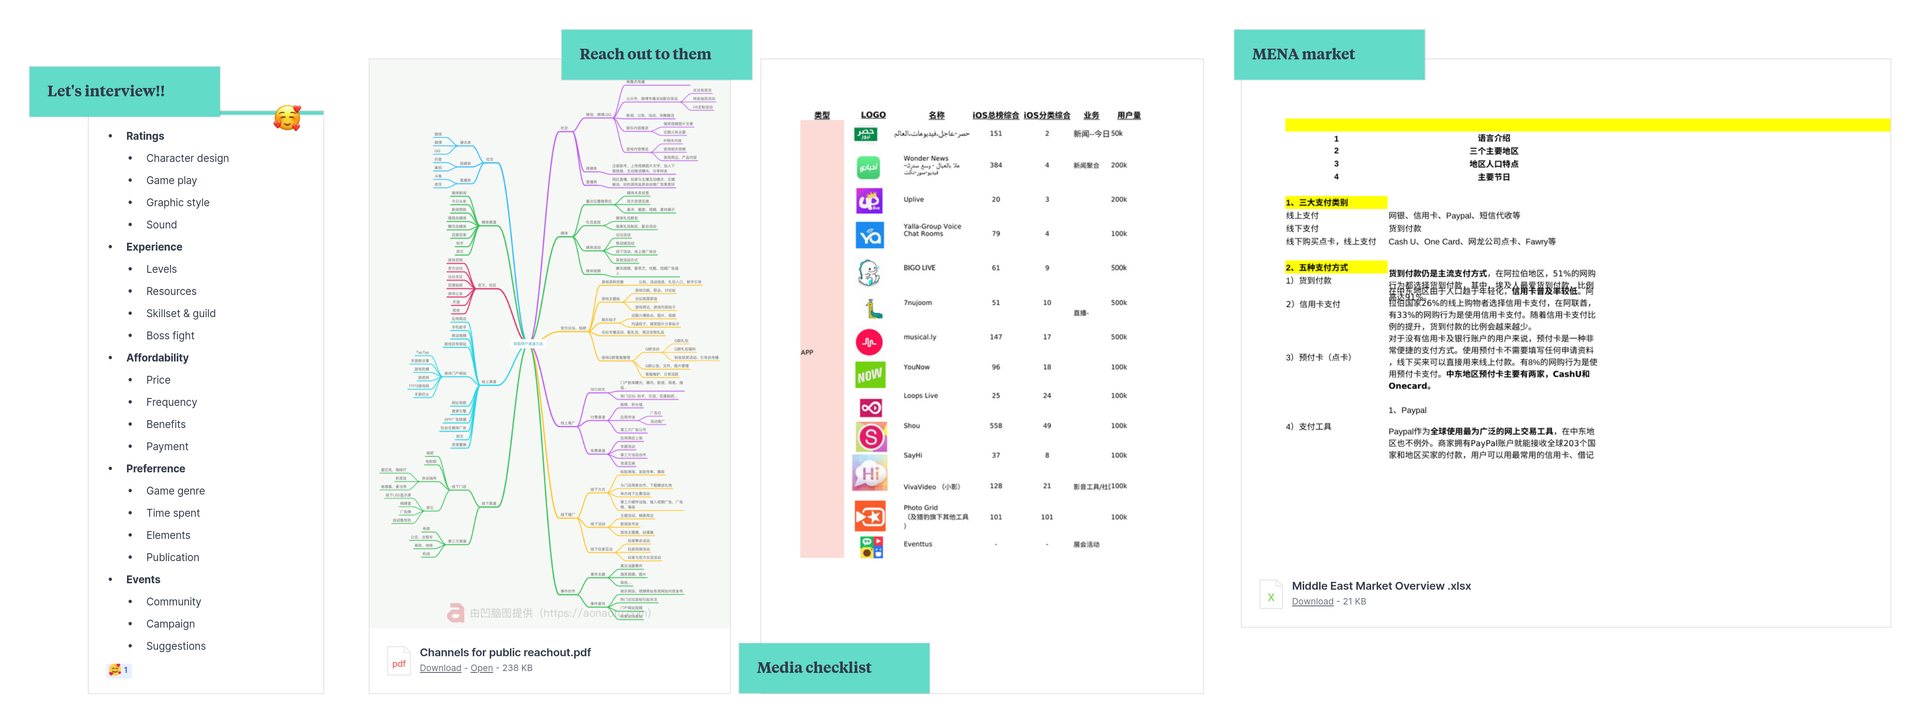Click the 'BIGO LIVE' name in table

pos(919,268)
